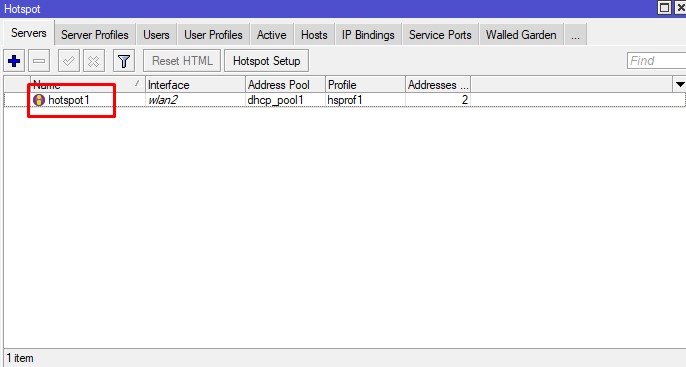The image size is (686, 367).
Task: Open the Walled Garden tab
Action: (521, 35)
